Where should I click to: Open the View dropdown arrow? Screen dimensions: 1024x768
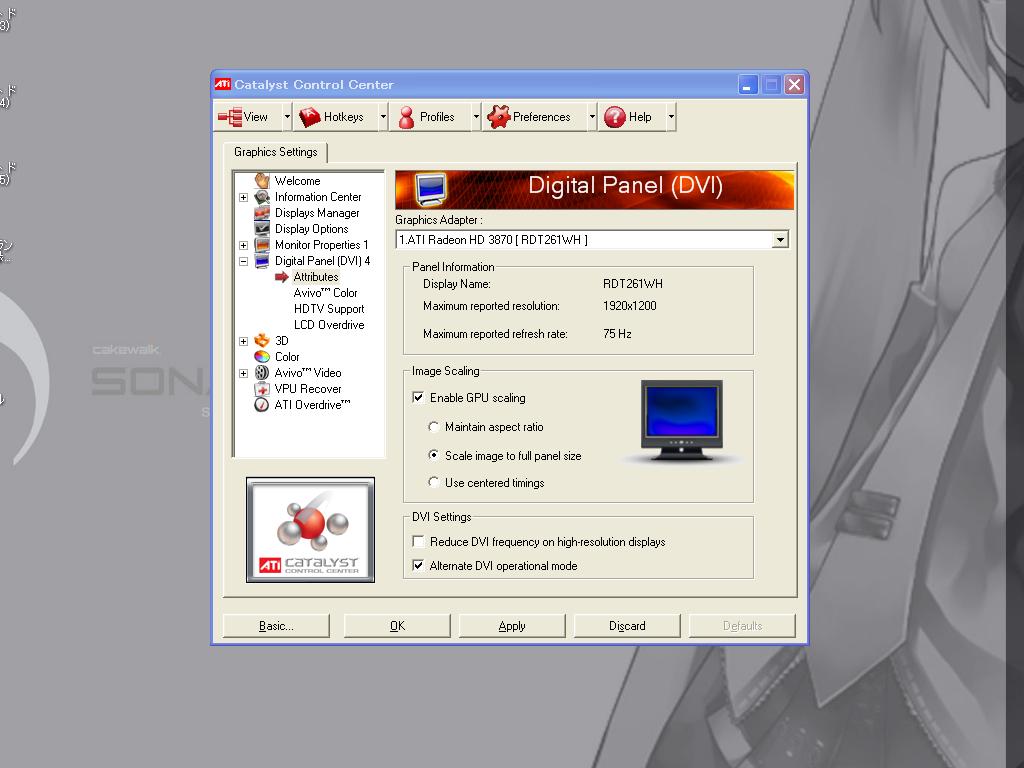point(287,118)
